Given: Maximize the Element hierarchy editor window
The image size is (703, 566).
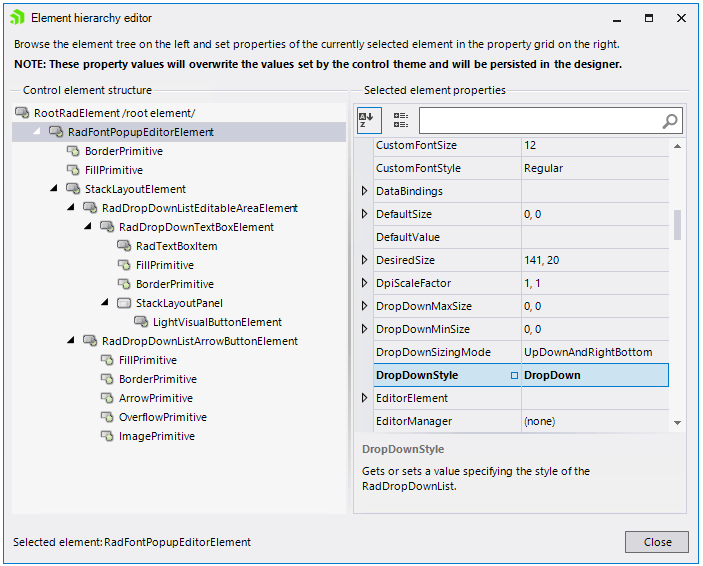Looking at the screenshot, I should pyautogui.click(x=649, y=18).
